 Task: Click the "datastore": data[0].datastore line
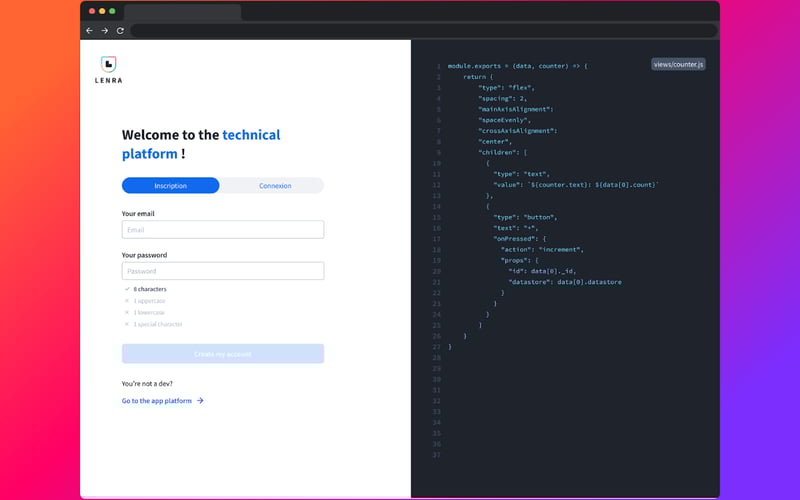pyautogui.click(x=565, y=282)
